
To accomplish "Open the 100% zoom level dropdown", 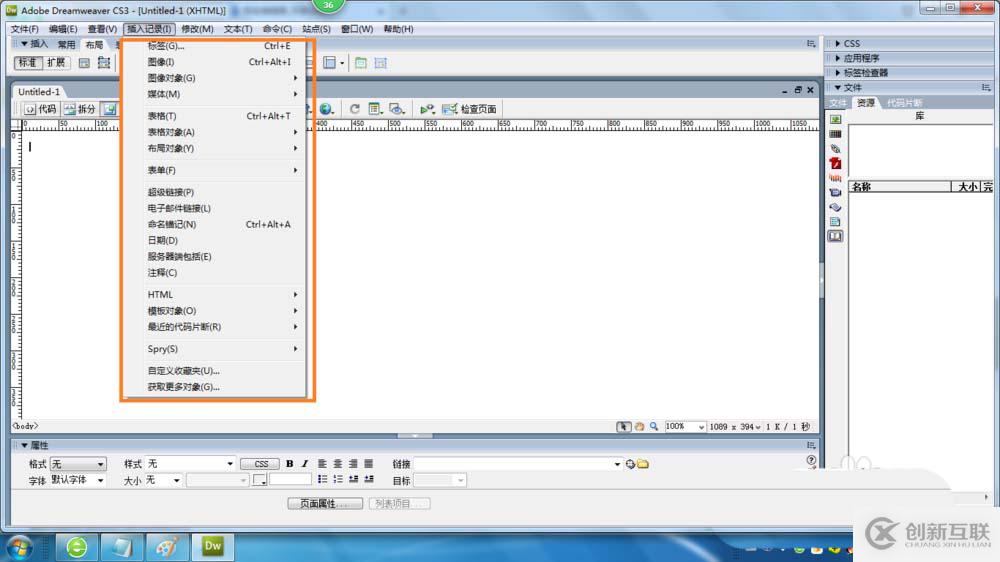I will [x=684, y=427].
